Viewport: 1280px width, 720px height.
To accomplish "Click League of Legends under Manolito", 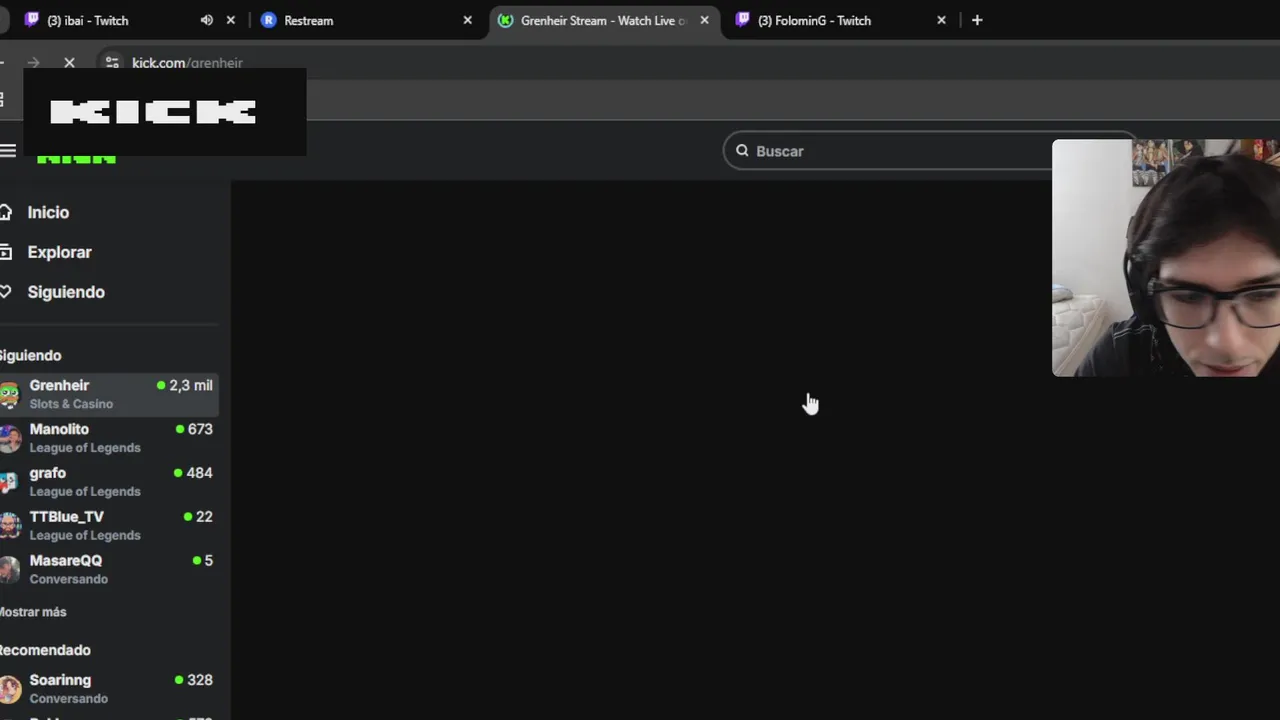I will coord(85,448).
